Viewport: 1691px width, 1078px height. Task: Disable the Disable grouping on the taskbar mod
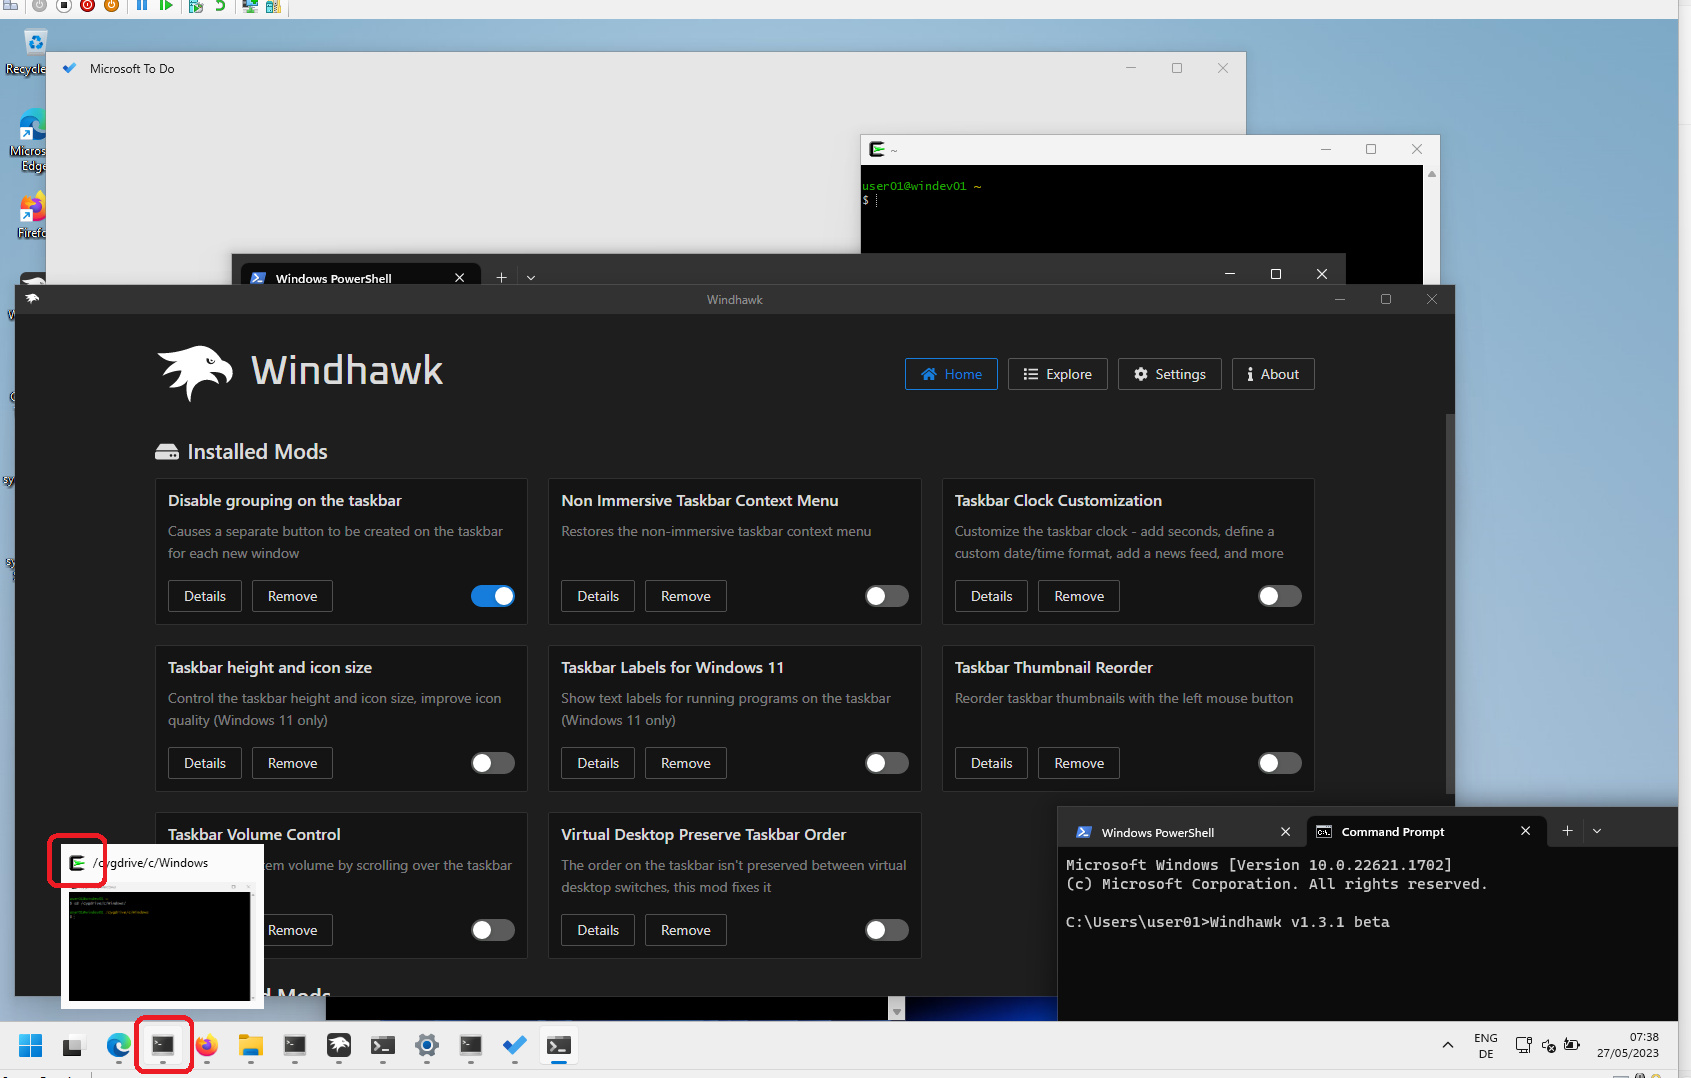click(x=492, y=595)
